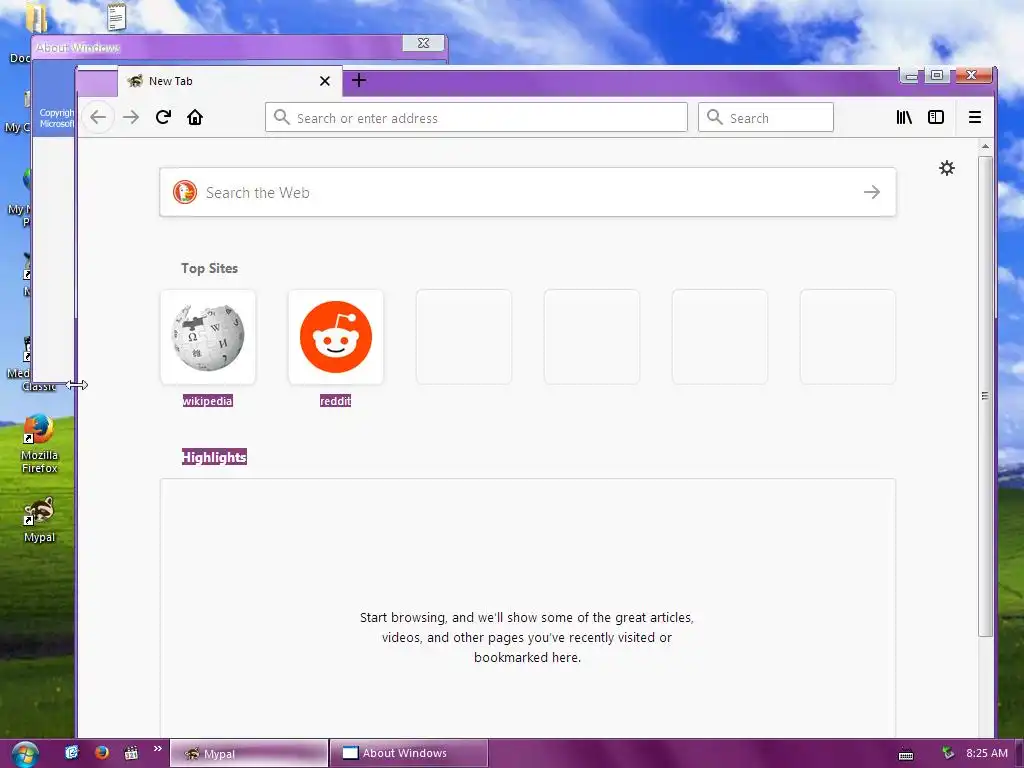Image resolution: width=1024 pixels, height=768 pixels.
Task: Close the About Windows dialog
Action: pyautogui.click(x=423, y=43)
